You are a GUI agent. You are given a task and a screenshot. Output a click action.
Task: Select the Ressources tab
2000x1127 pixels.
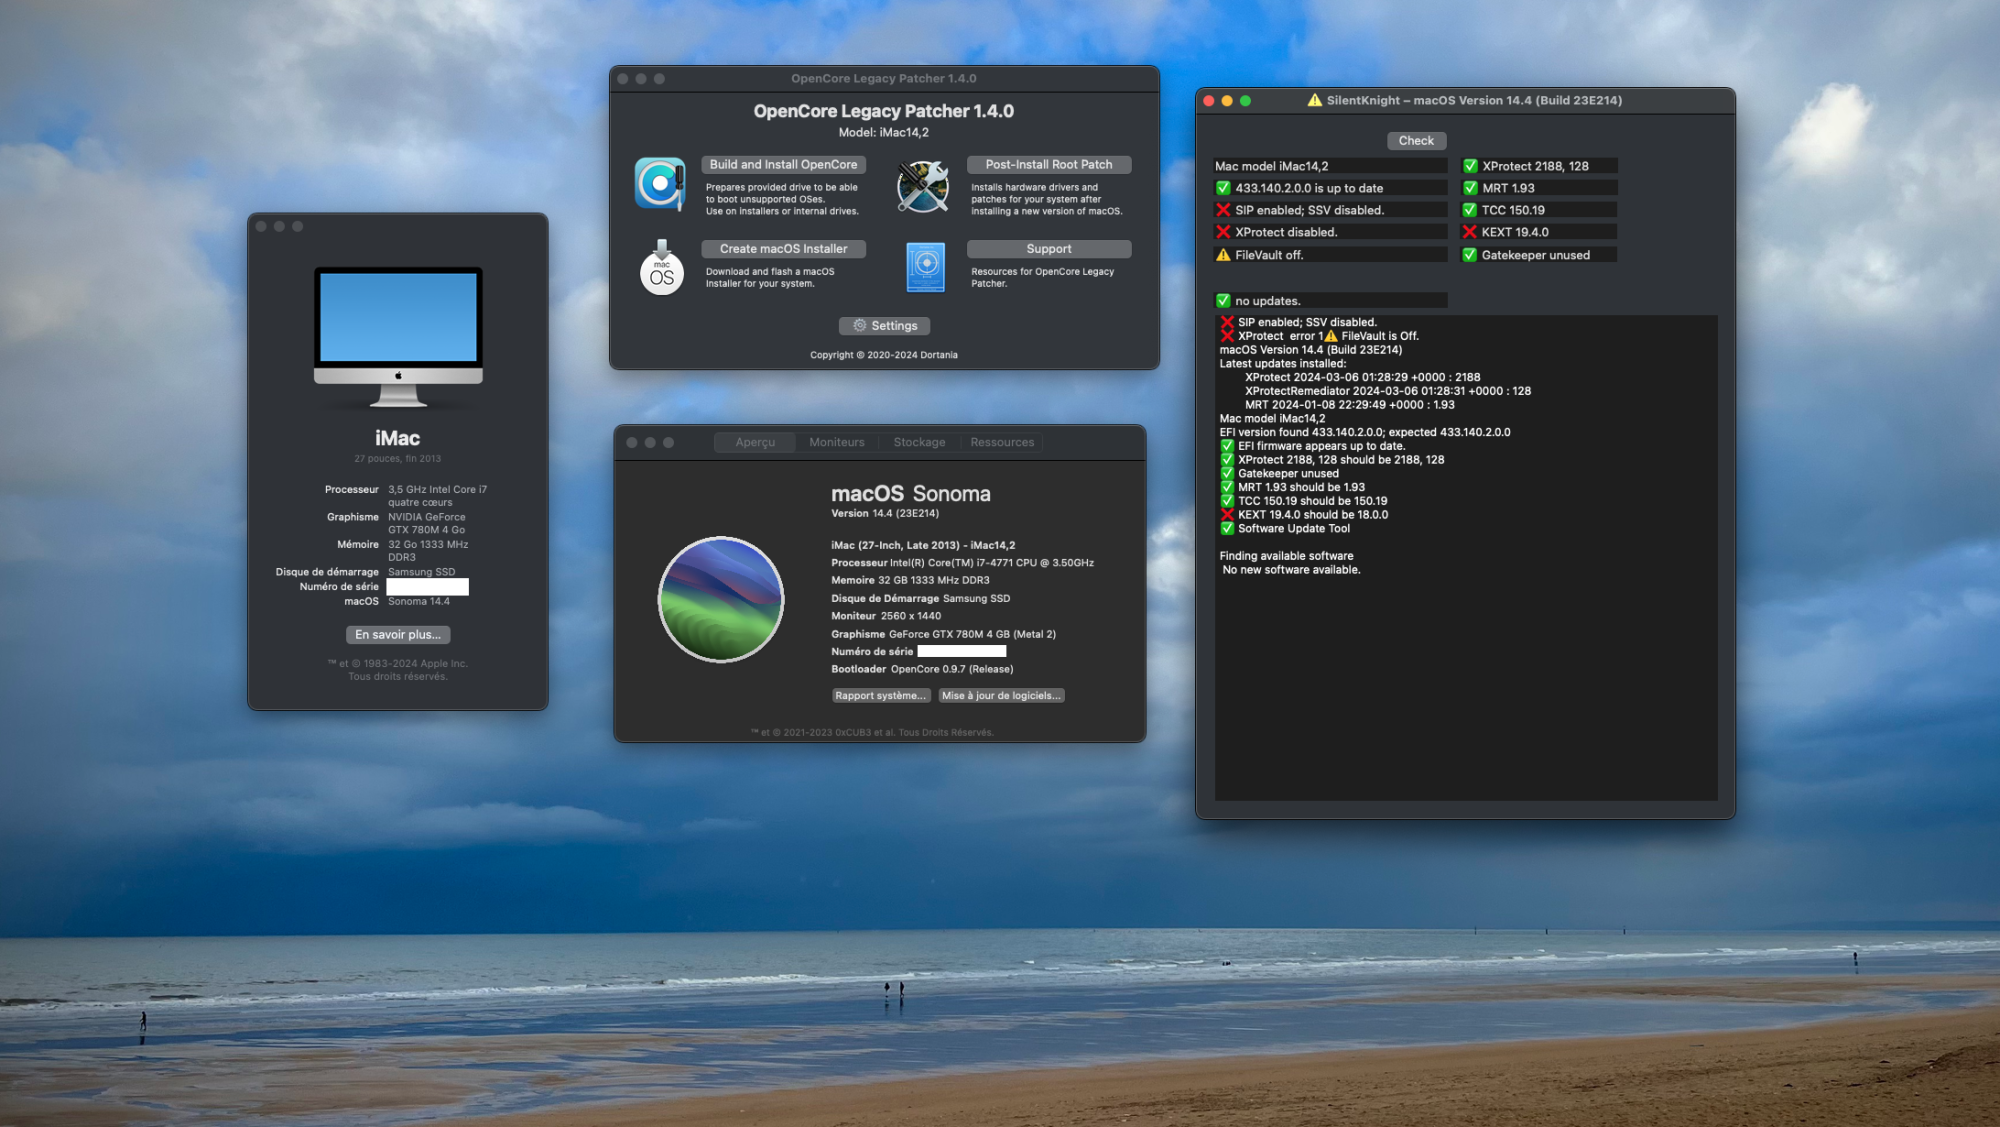1001,442
